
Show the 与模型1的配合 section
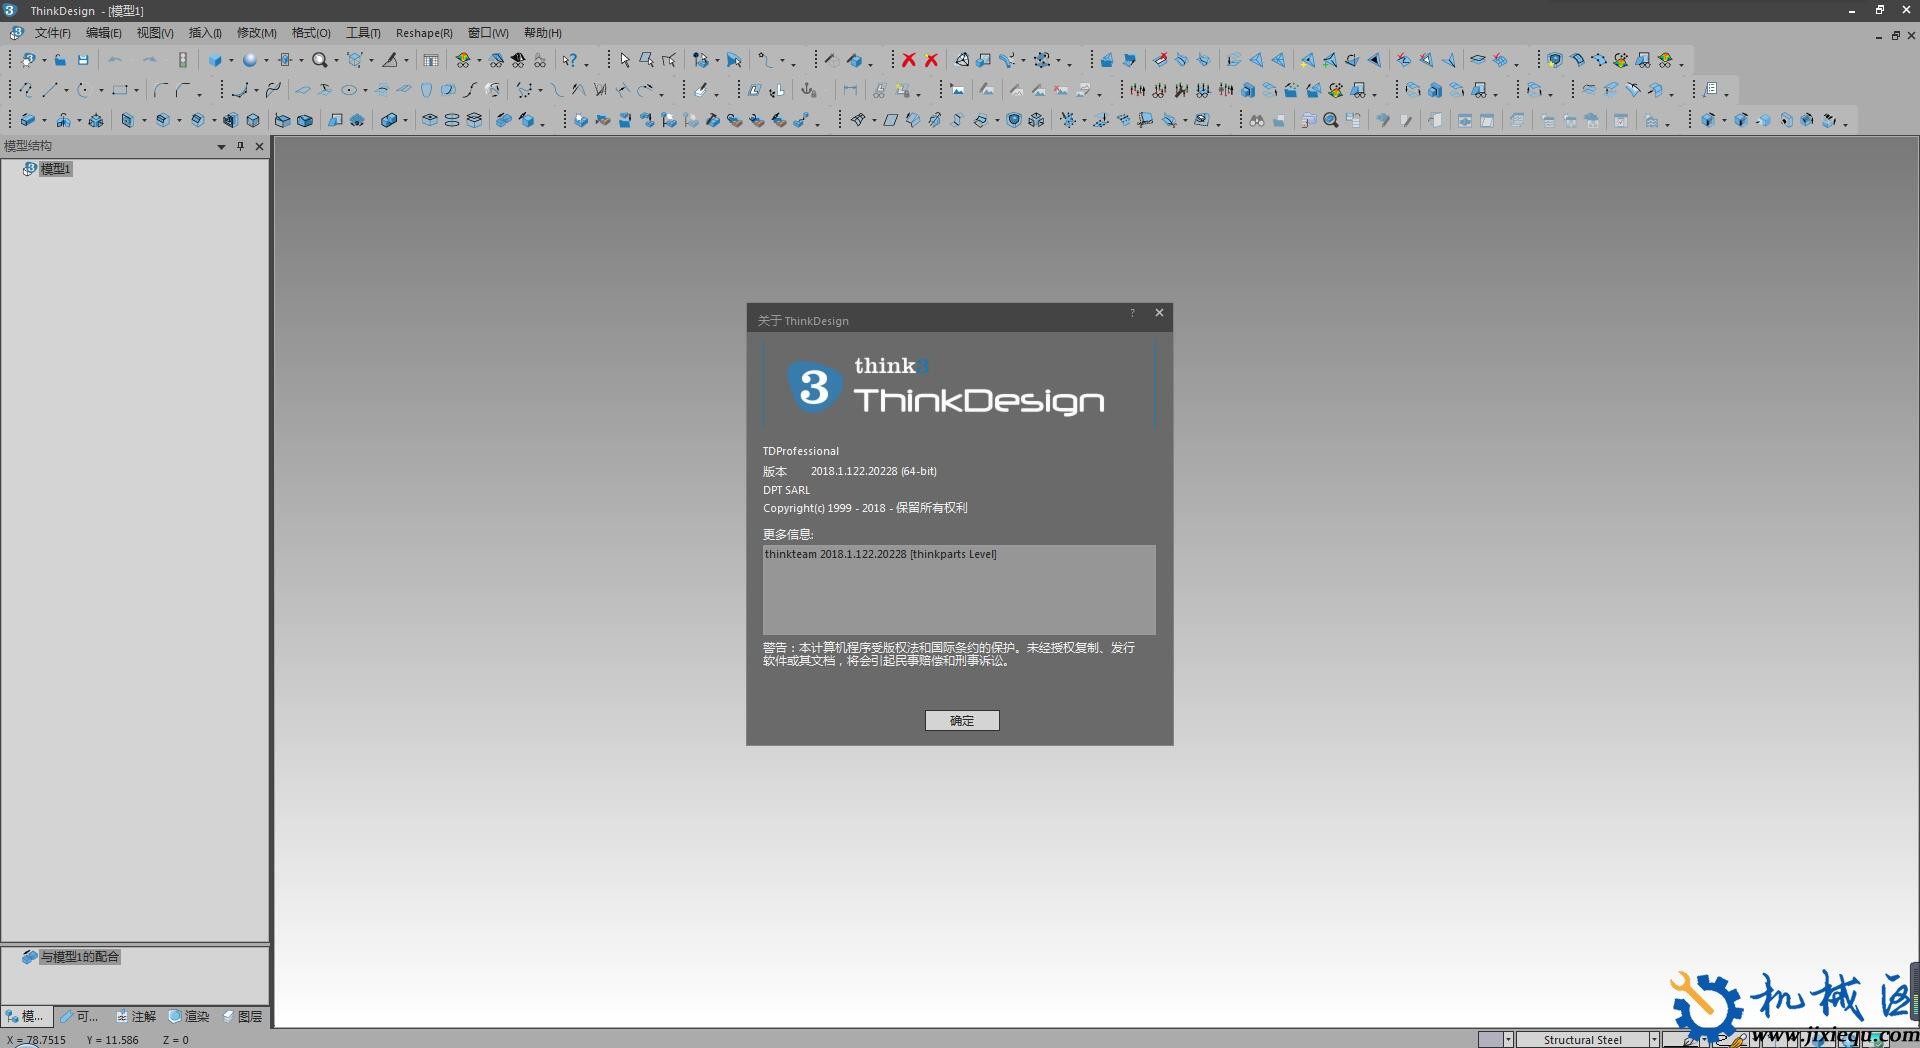click(77, 957)
